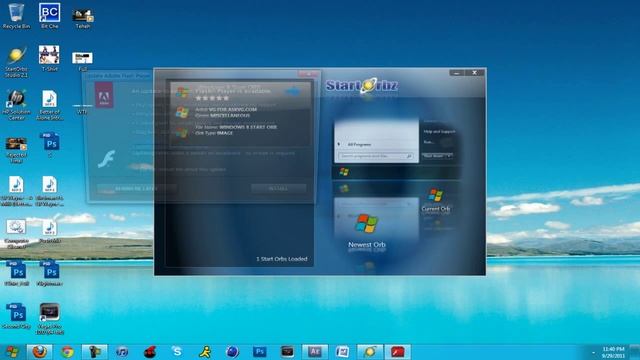Close the StartOrbz window

point(474,73)
